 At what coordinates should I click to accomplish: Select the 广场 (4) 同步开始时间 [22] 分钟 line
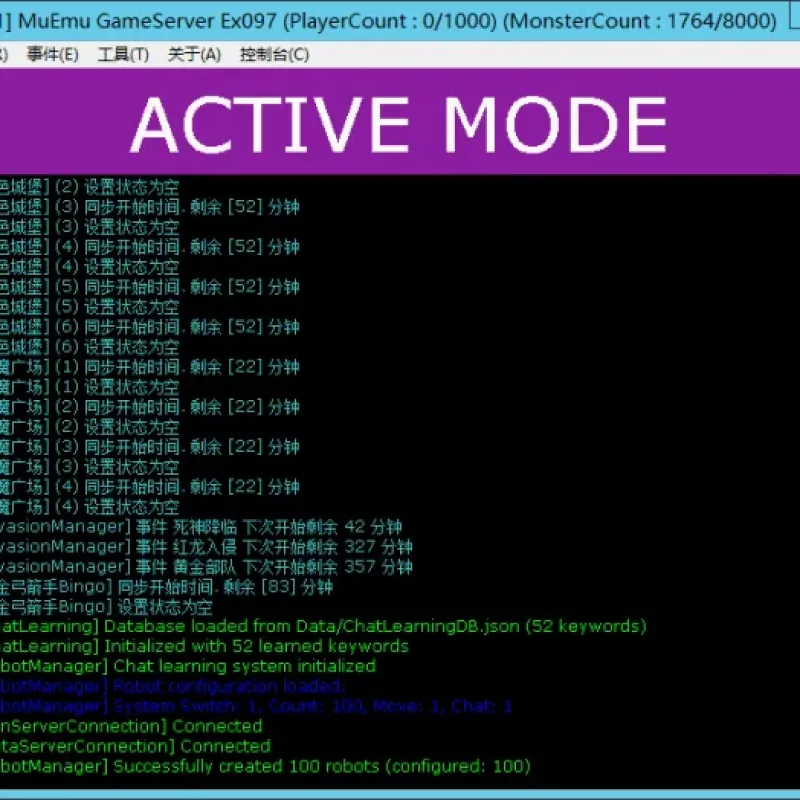pos(149,487)
